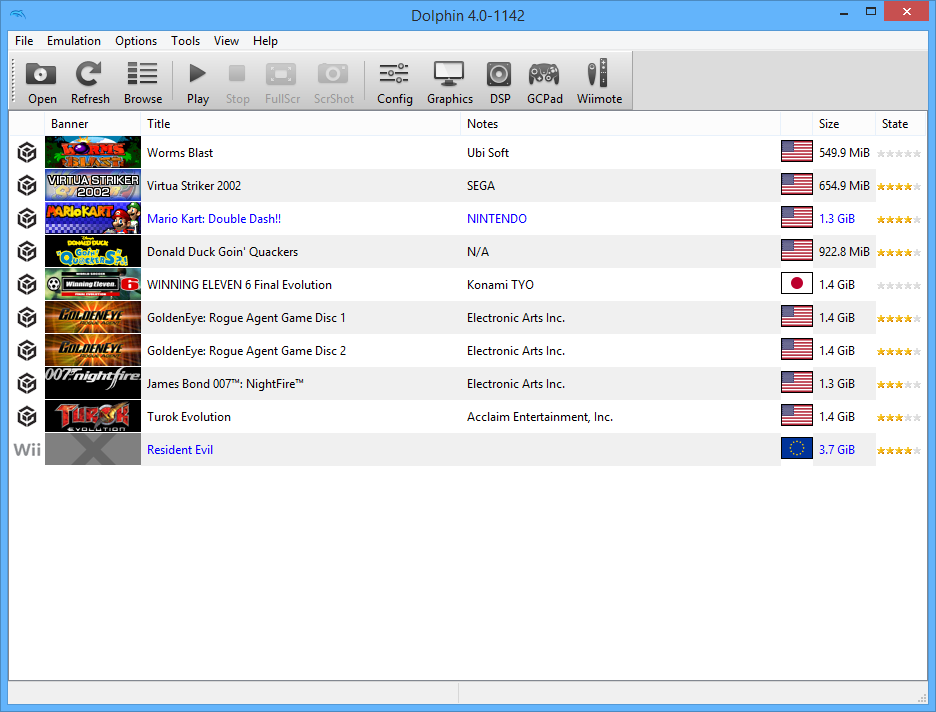The image size is (936, 712).
Task: Open the Tools menu
Action: pyautogui.click(x=185, y=41)
